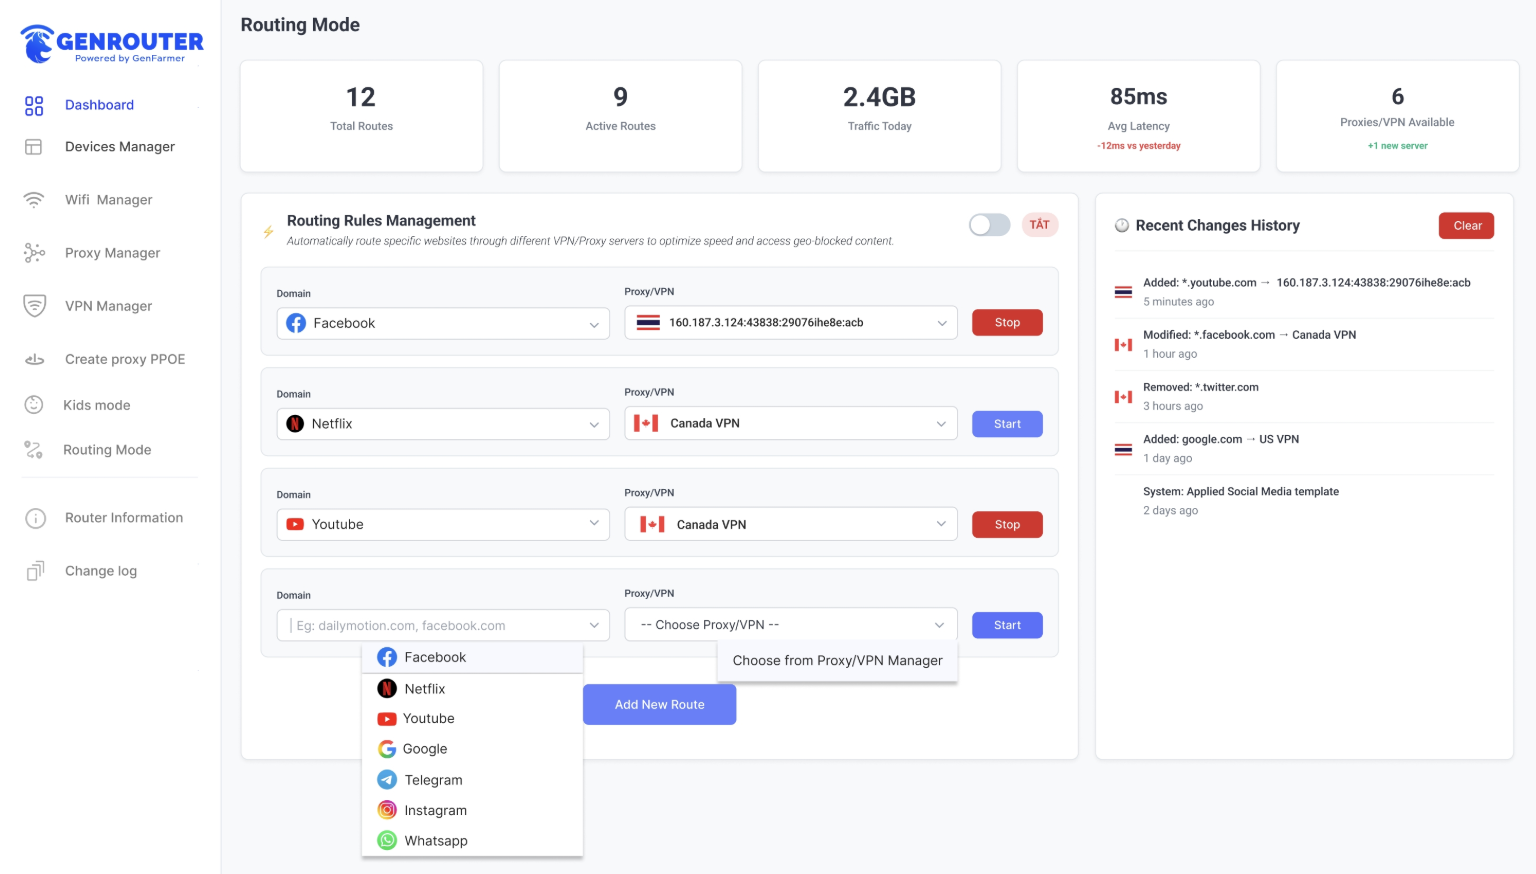Image resolution: width=1536 pixels, height=874 pixels.
Task: Click the Instagram icon in dropdown list
Action: click(387, 810)
